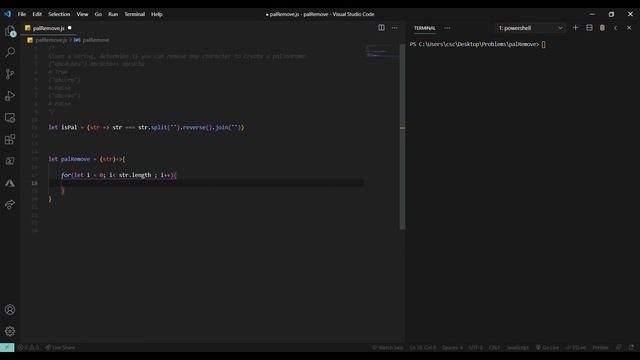Image resolution: width=640 pixels, height=360 pixels.
Task: Click line and column indicator in status bar
Action: 423,347
